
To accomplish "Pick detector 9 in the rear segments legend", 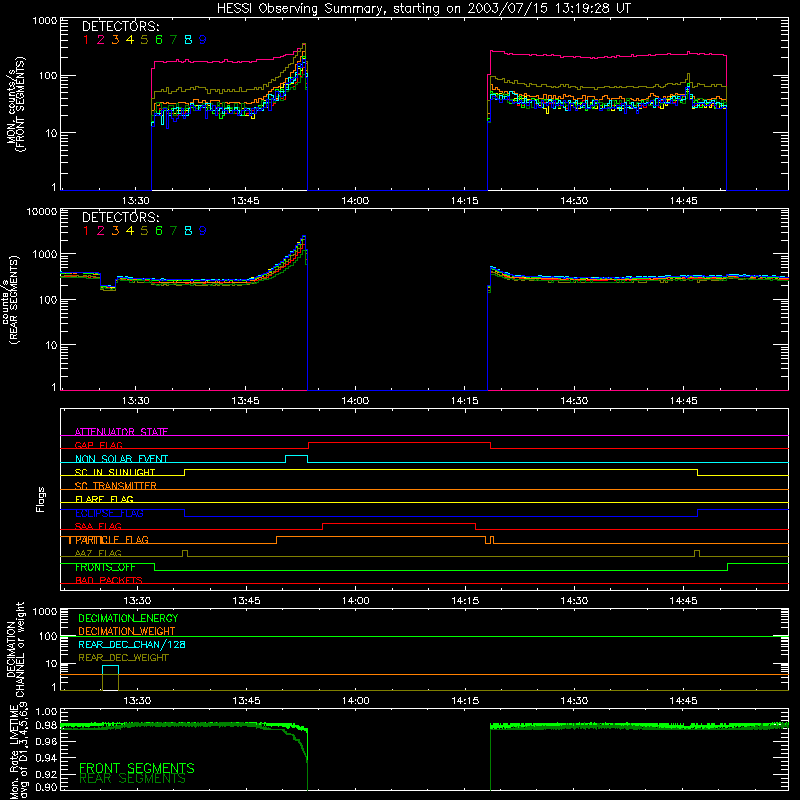I will (x=203, y=231).
